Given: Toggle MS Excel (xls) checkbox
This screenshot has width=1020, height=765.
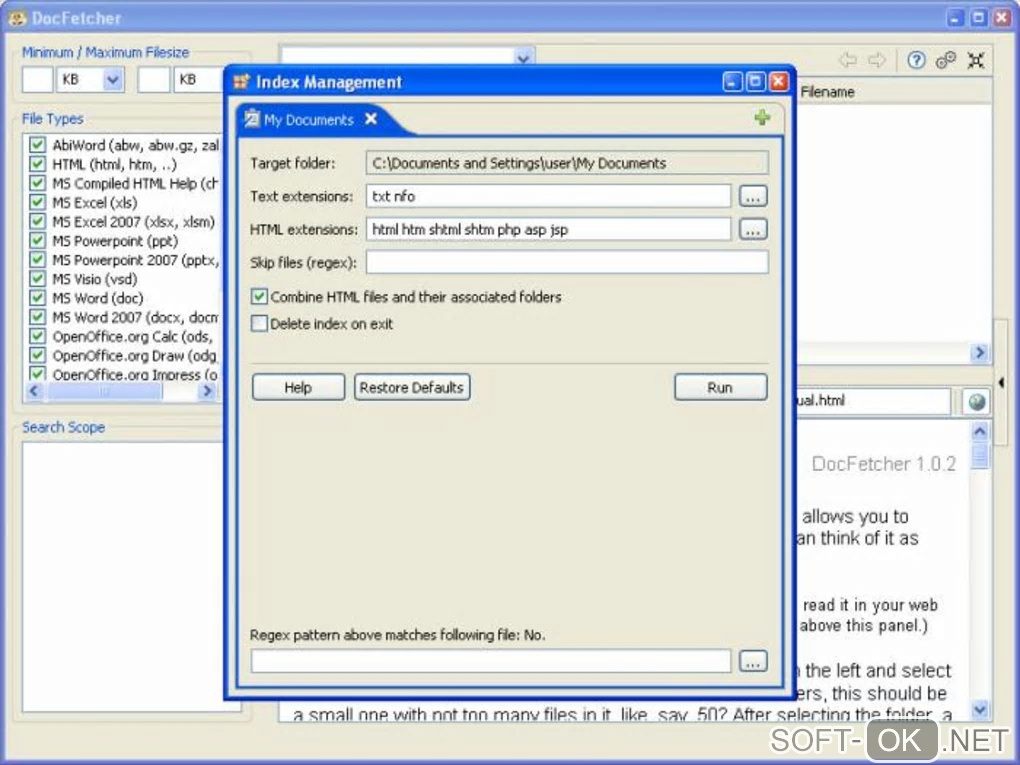Looking at the screenshot, I should click(x=38, y=202).
